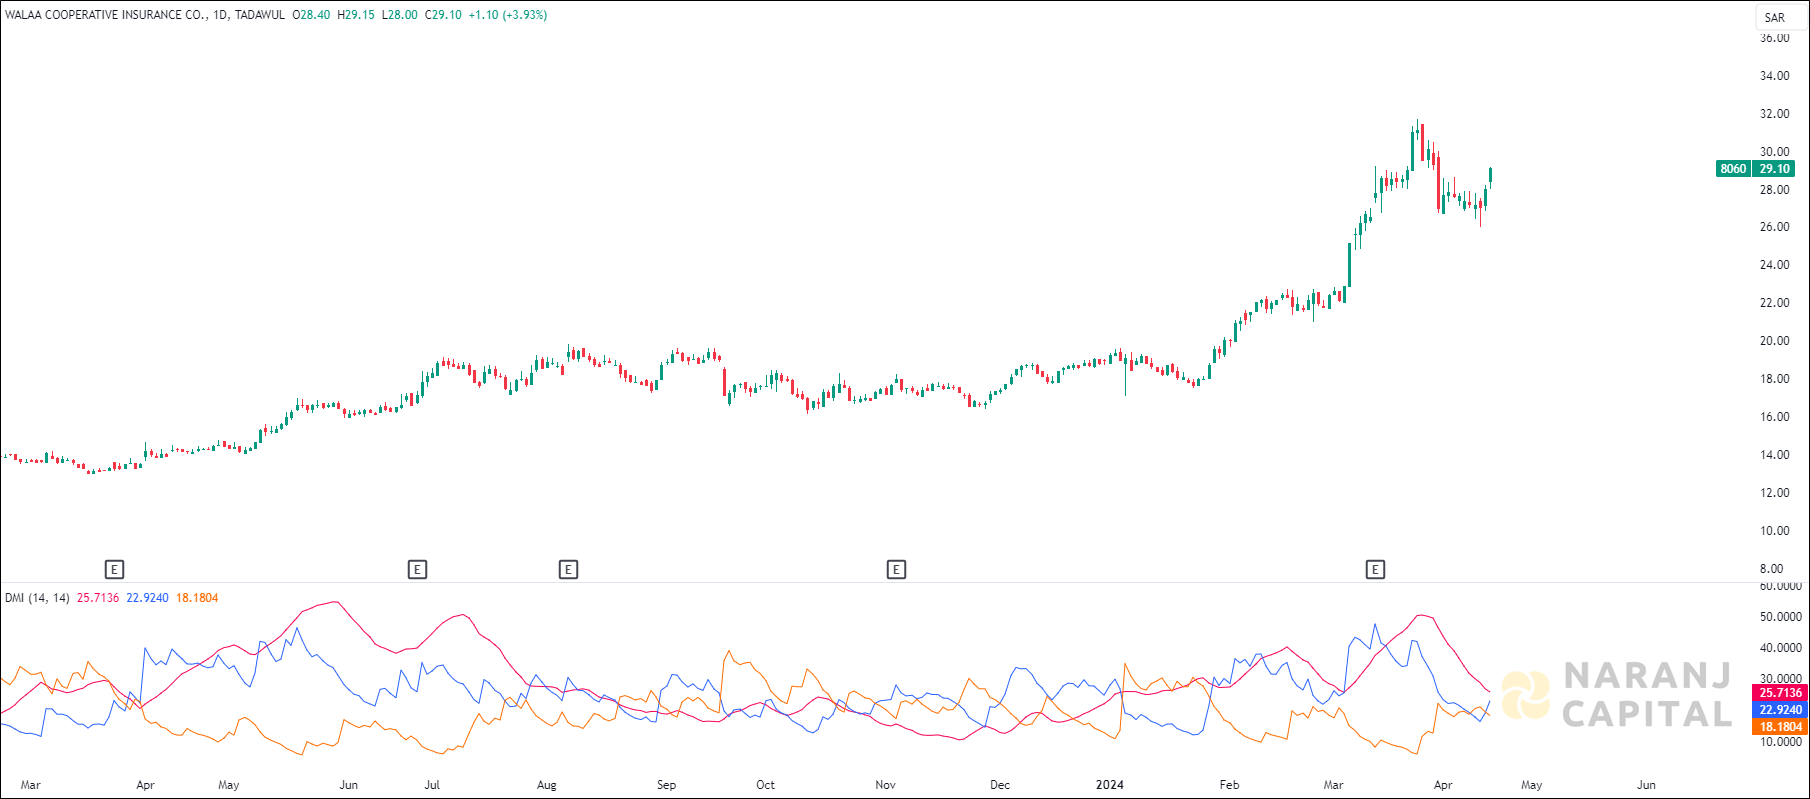
Task: Click the 10.00 price scale label
Action: coord(1775,531)
